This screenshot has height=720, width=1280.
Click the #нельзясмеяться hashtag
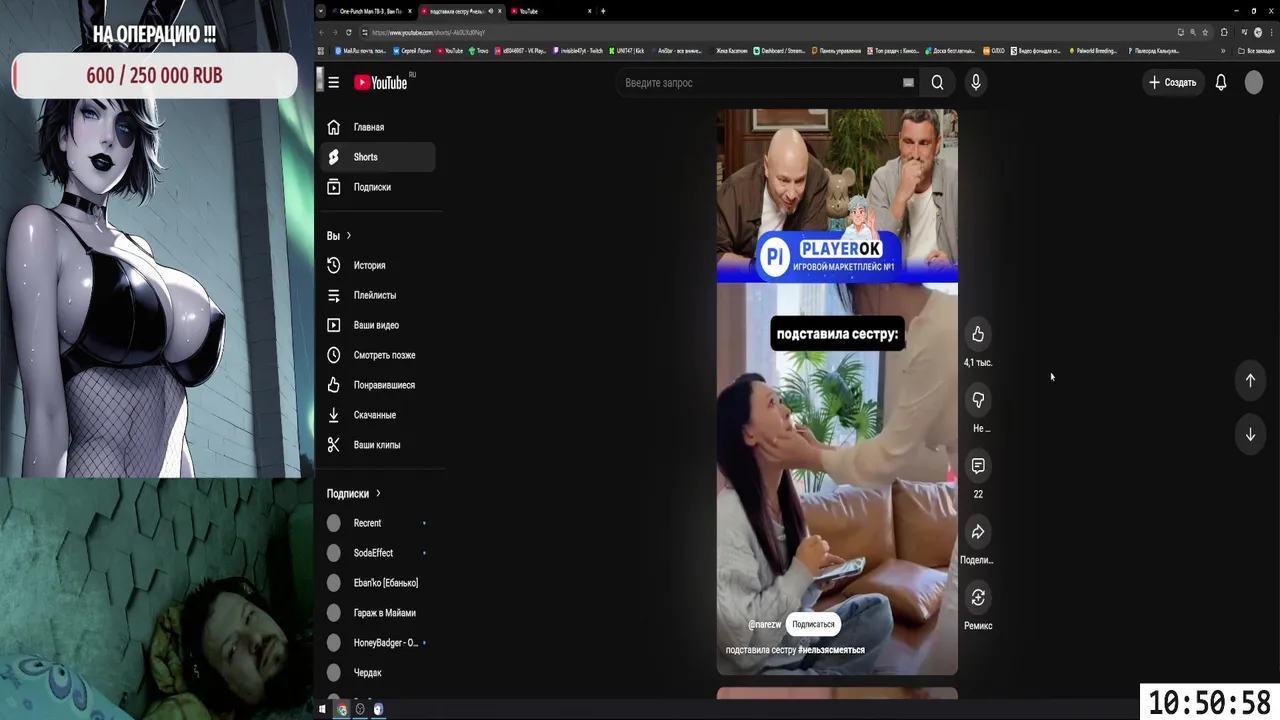(x=832, y=650)
